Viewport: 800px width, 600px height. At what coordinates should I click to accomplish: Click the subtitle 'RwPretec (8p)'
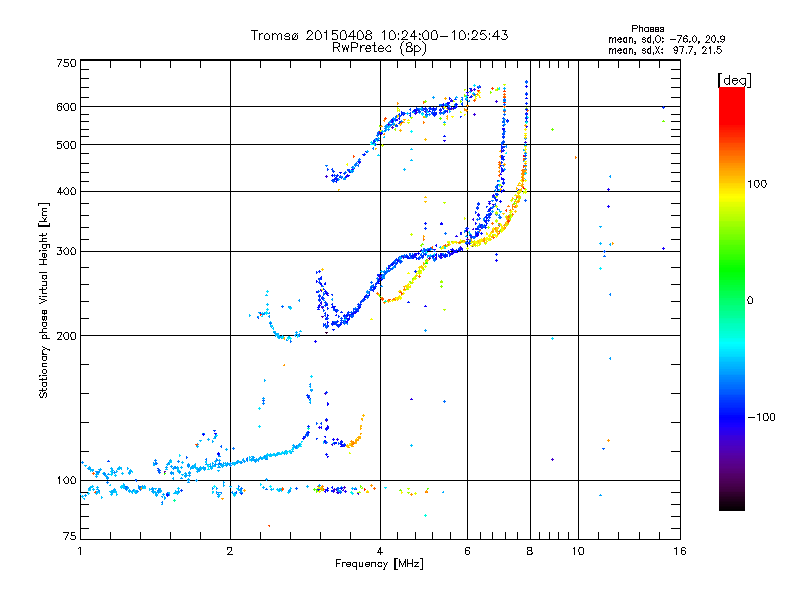point(379,48)
